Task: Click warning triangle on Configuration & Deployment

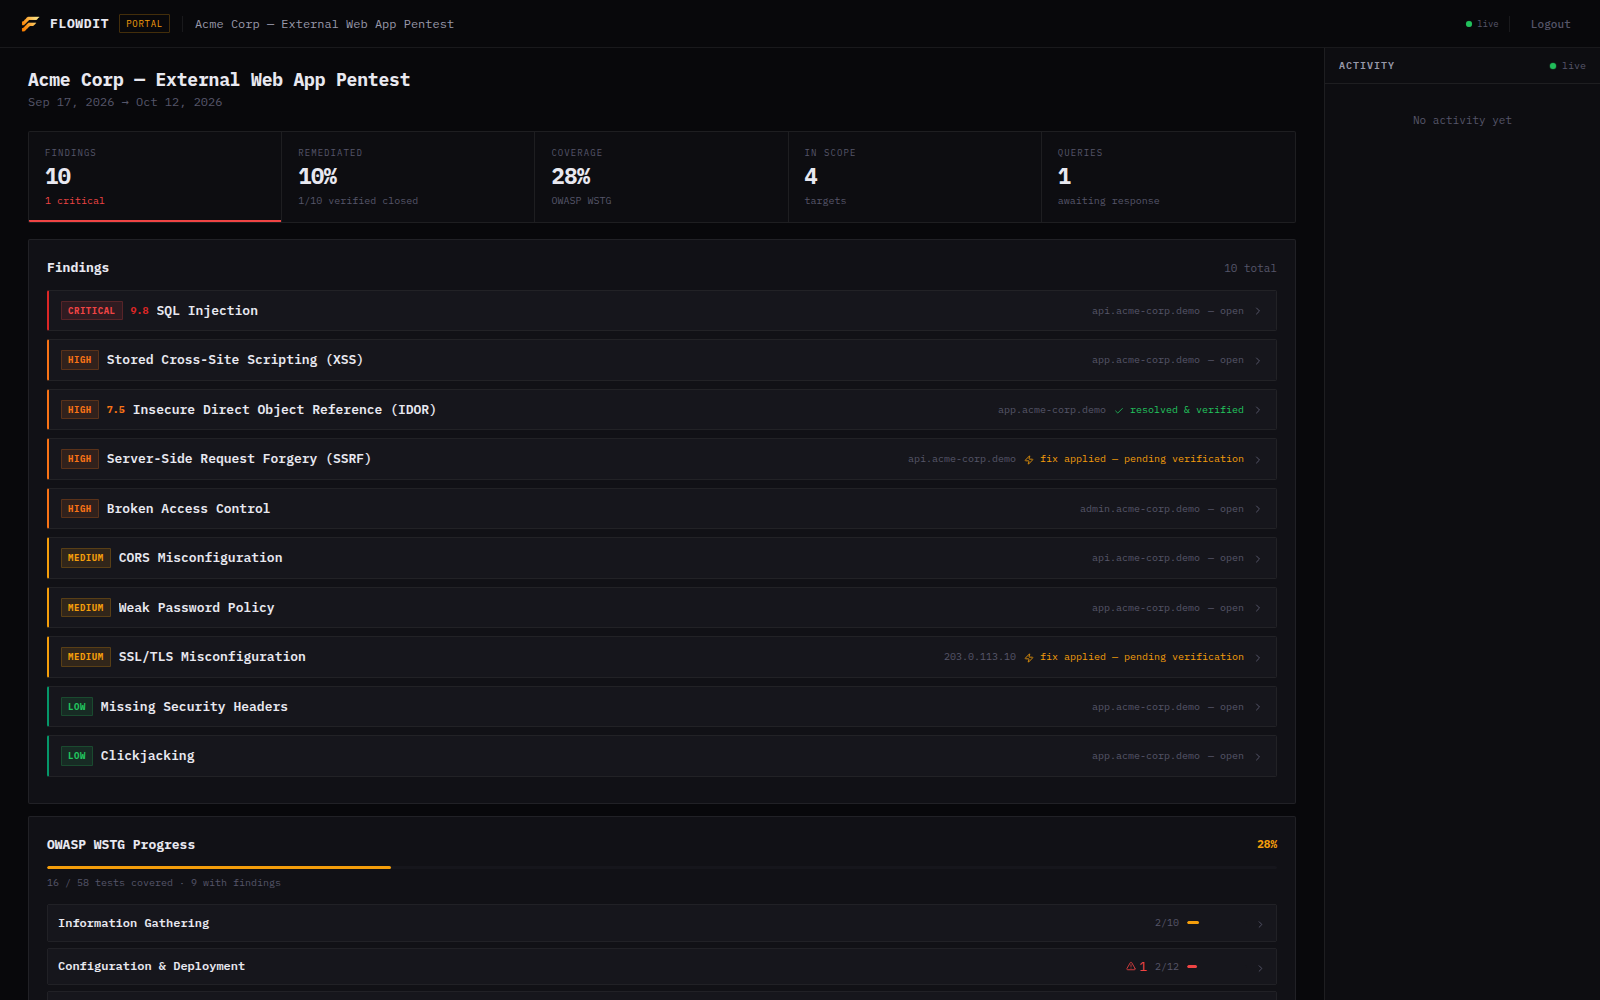Action: coord(1131,966)
